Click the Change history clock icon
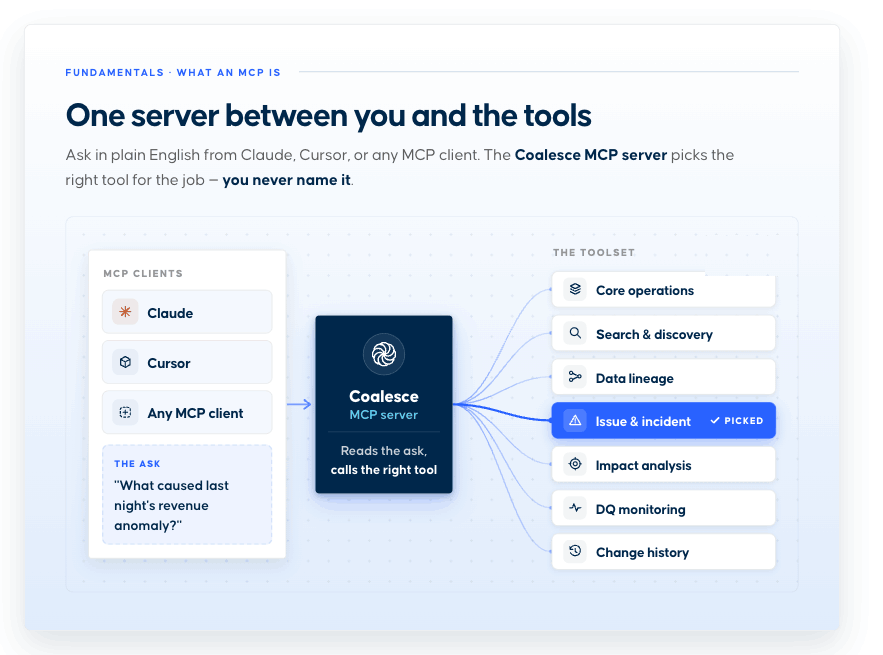Image resolution: width=883 pixels, height=655 pixels. pyautogui.click(x=575, y=551)
